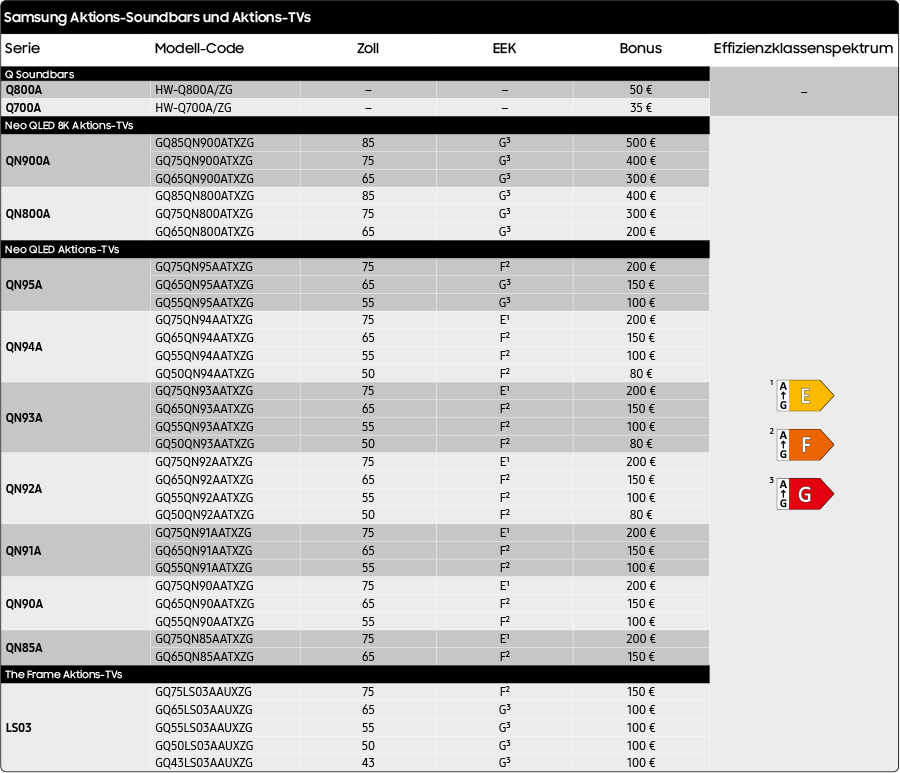Image resolution: width=900 pixels, height=773 pixels.
Task: Select model code GQ85QN800ATXZG
Action: point(204,196)
